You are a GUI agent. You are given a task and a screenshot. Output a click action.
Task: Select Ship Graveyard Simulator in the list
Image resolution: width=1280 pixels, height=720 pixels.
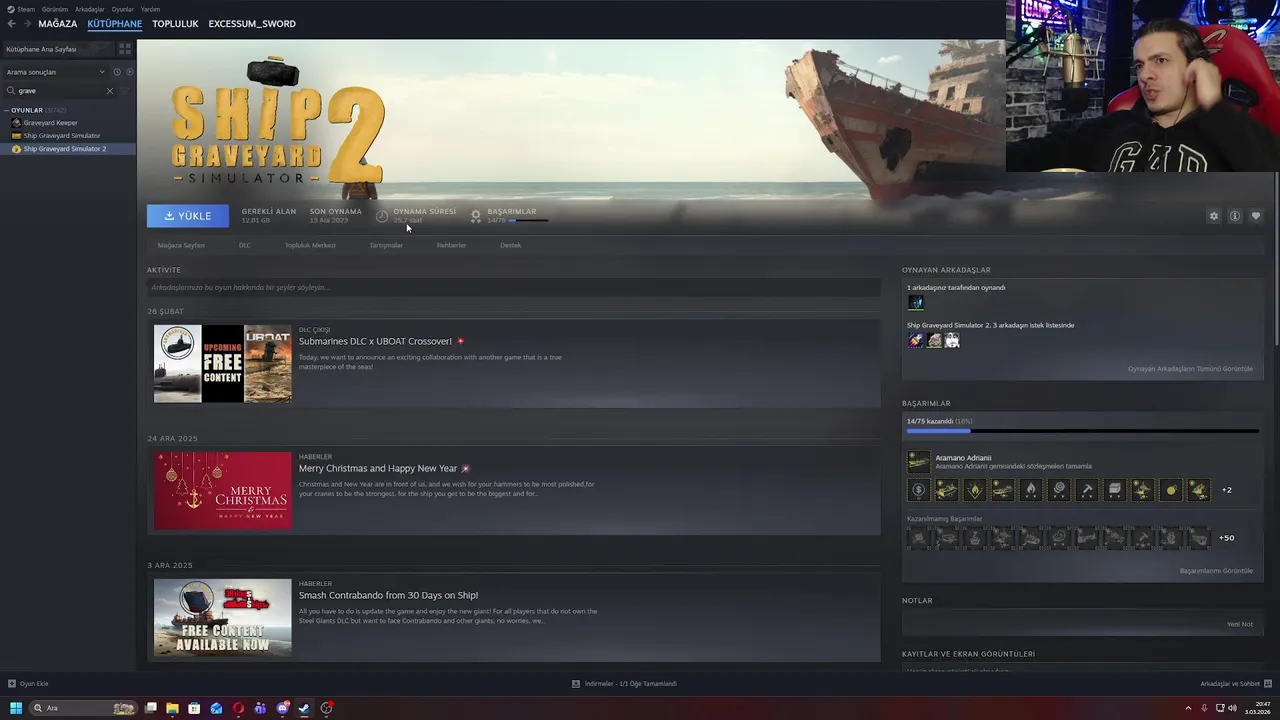(69, 136)
